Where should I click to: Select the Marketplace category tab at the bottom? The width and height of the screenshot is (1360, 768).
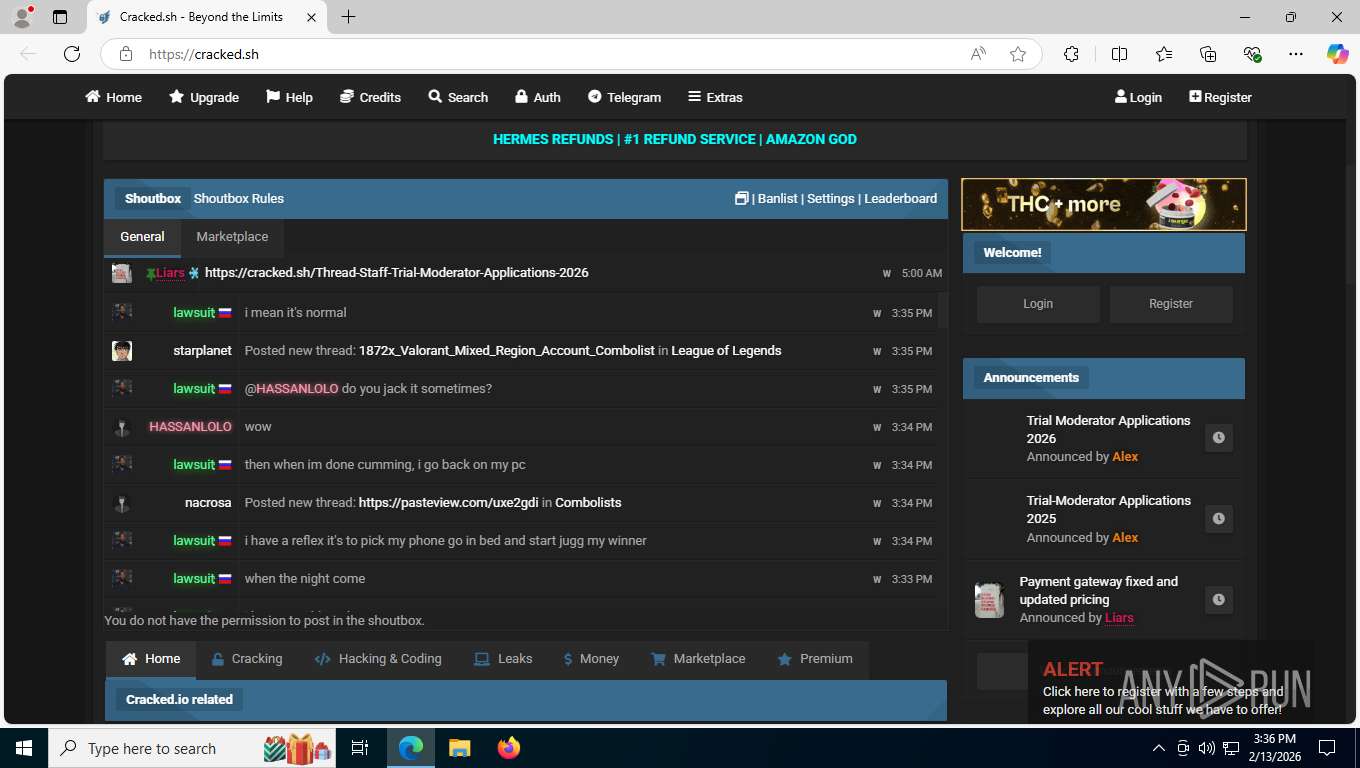click(698, 659)
